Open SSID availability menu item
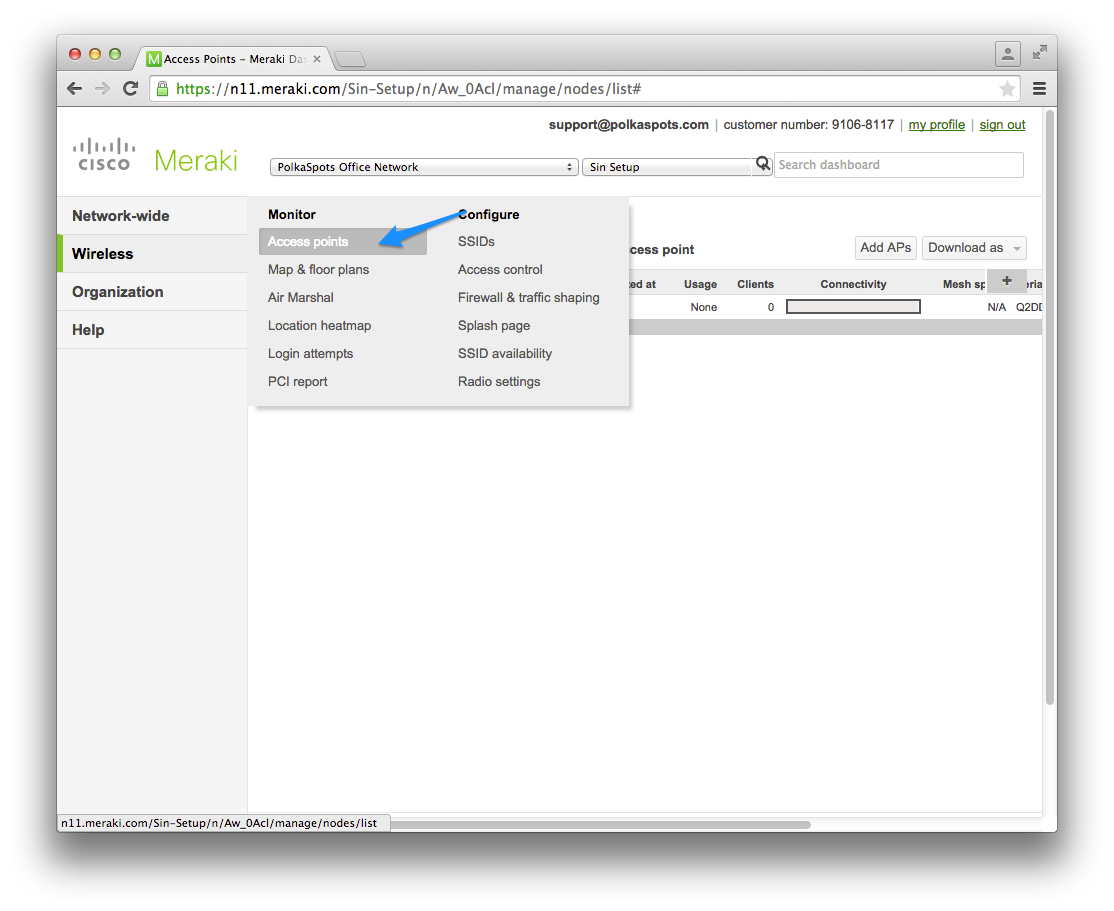Viewport: 1114px width, 911px height. (x=504, y=354)
